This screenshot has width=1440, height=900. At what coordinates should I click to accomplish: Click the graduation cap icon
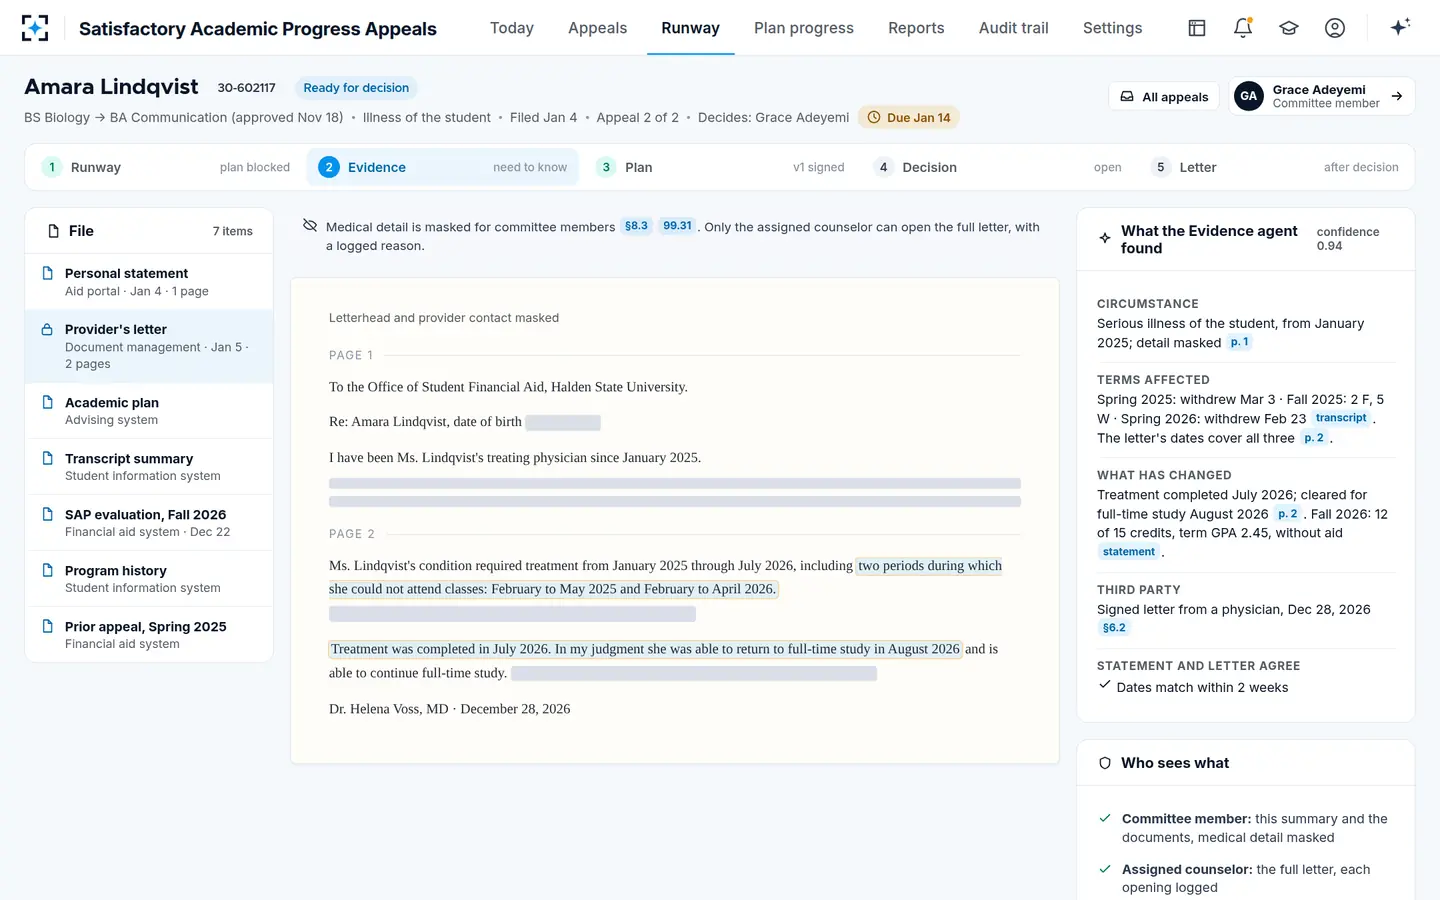pos(1289,28)
